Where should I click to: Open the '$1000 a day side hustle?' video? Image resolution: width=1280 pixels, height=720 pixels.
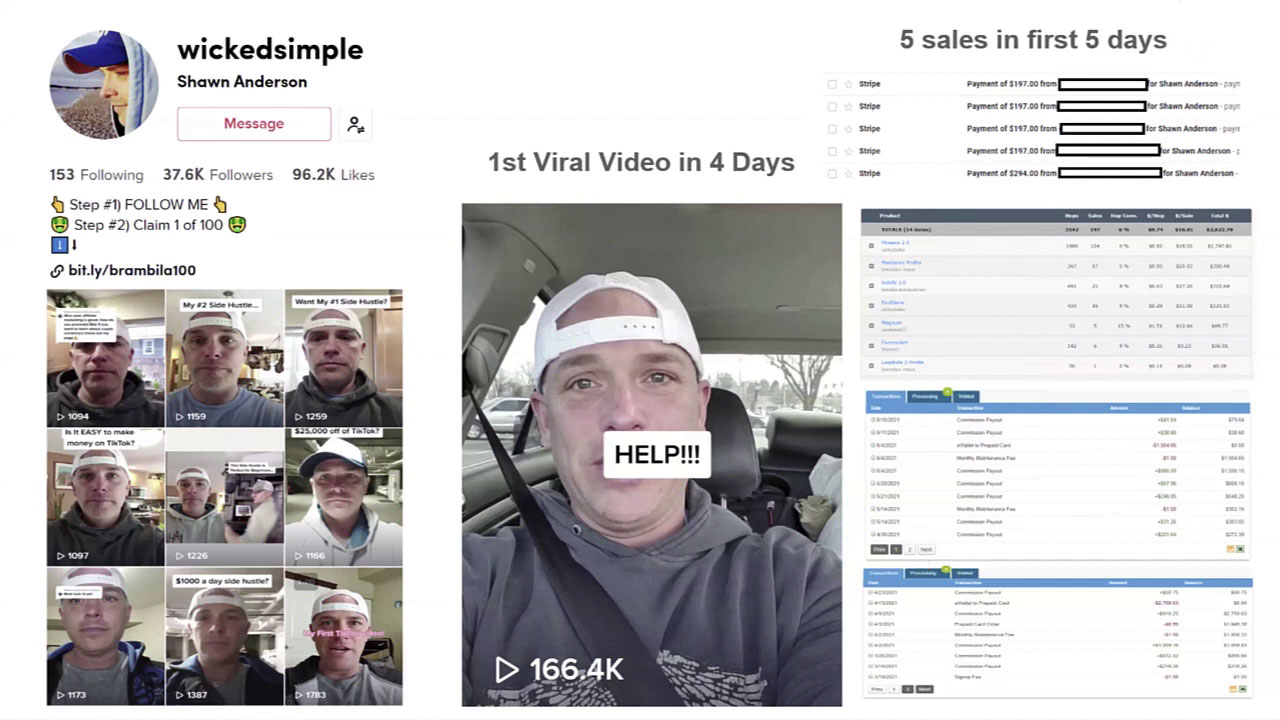pos(224,636)
